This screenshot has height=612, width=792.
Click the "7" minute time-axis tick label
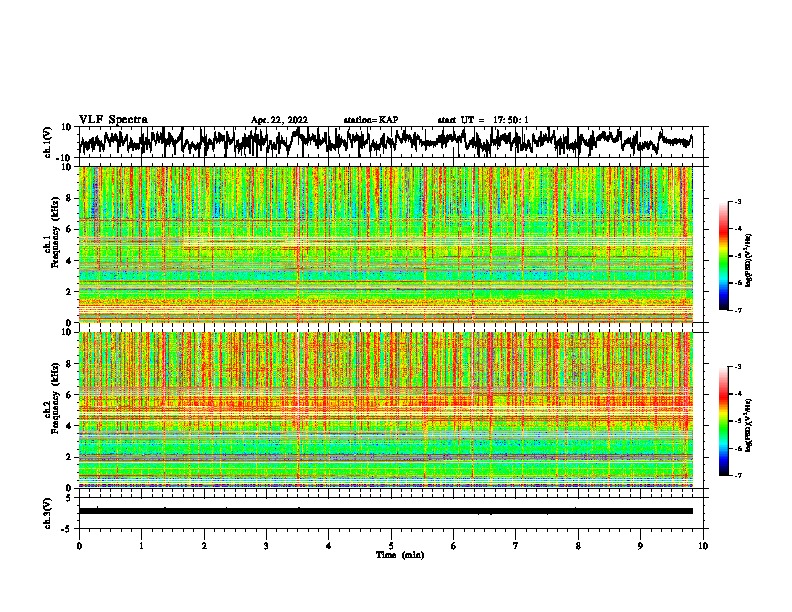pos(516,546)
